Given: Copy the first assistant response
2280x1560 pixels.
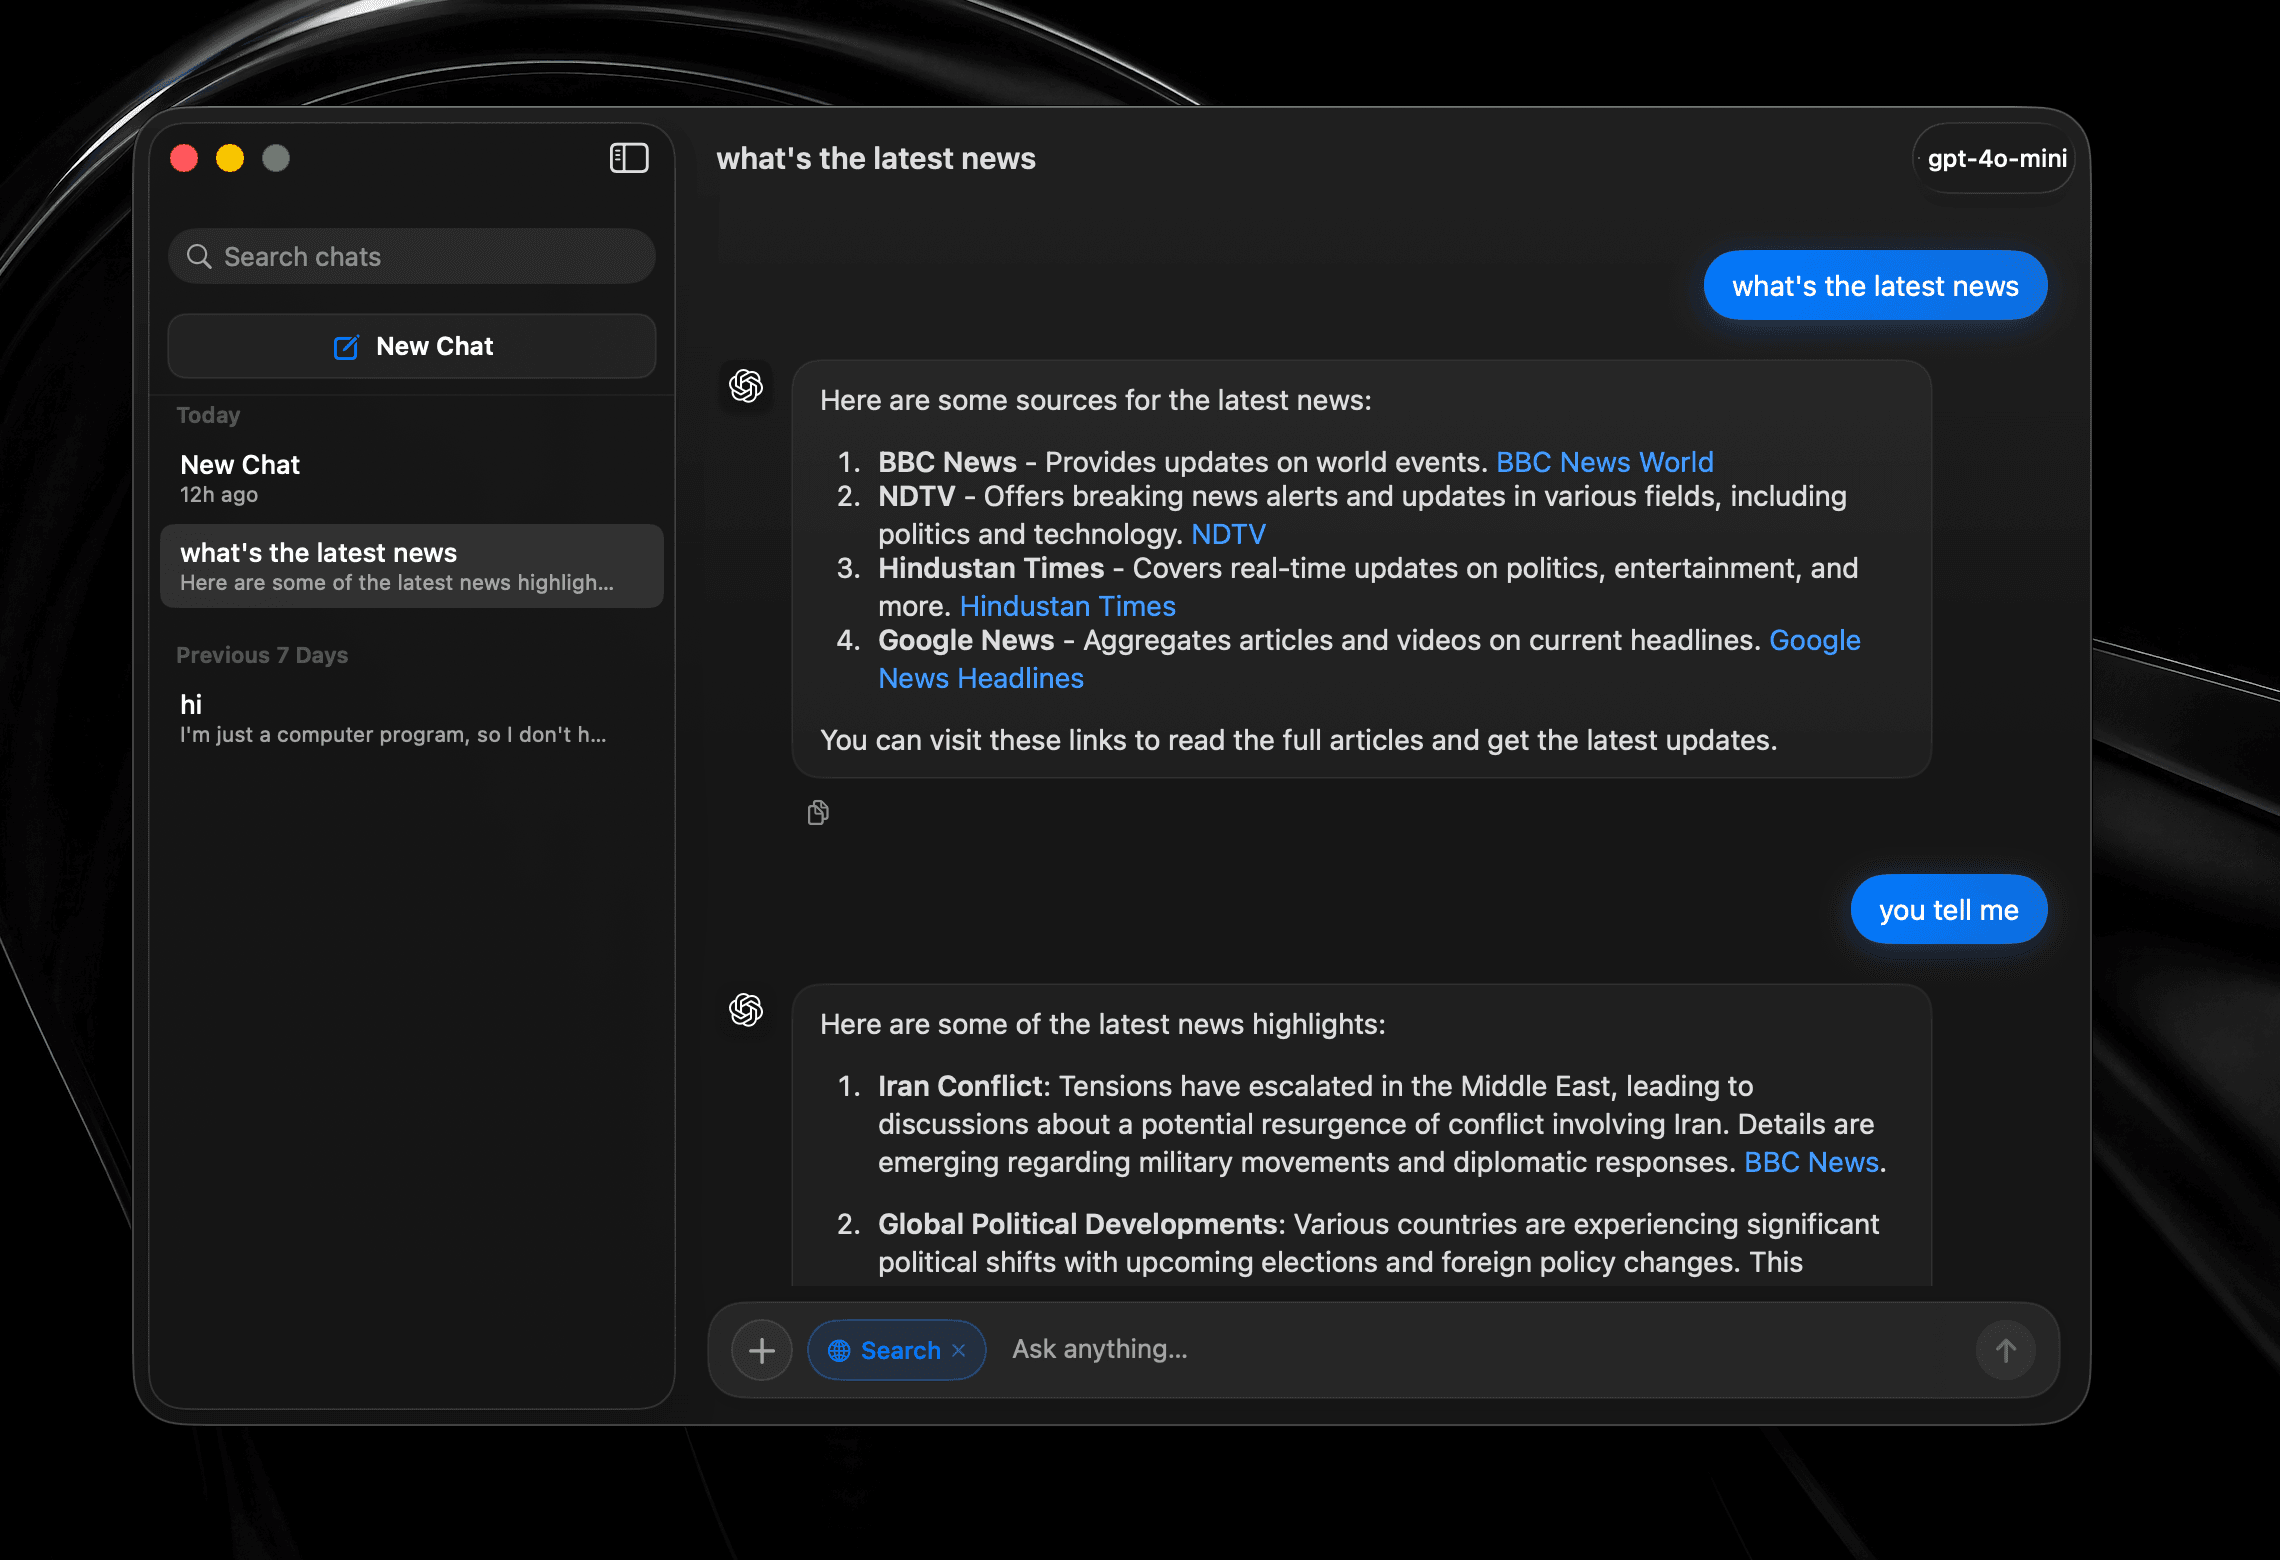Looking at the screenshot, I should tap(818, 813).
